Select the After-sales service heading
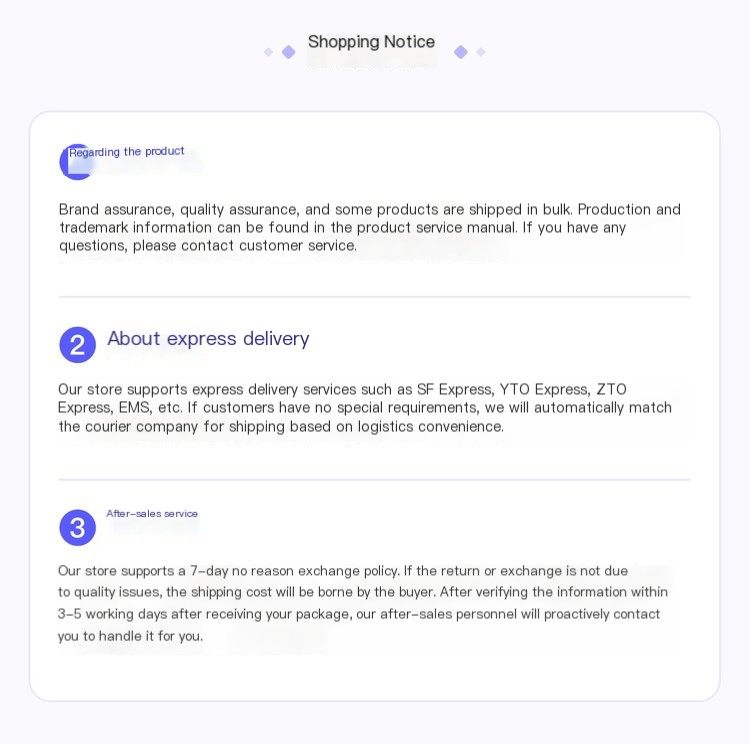 [x=152, y=513]
